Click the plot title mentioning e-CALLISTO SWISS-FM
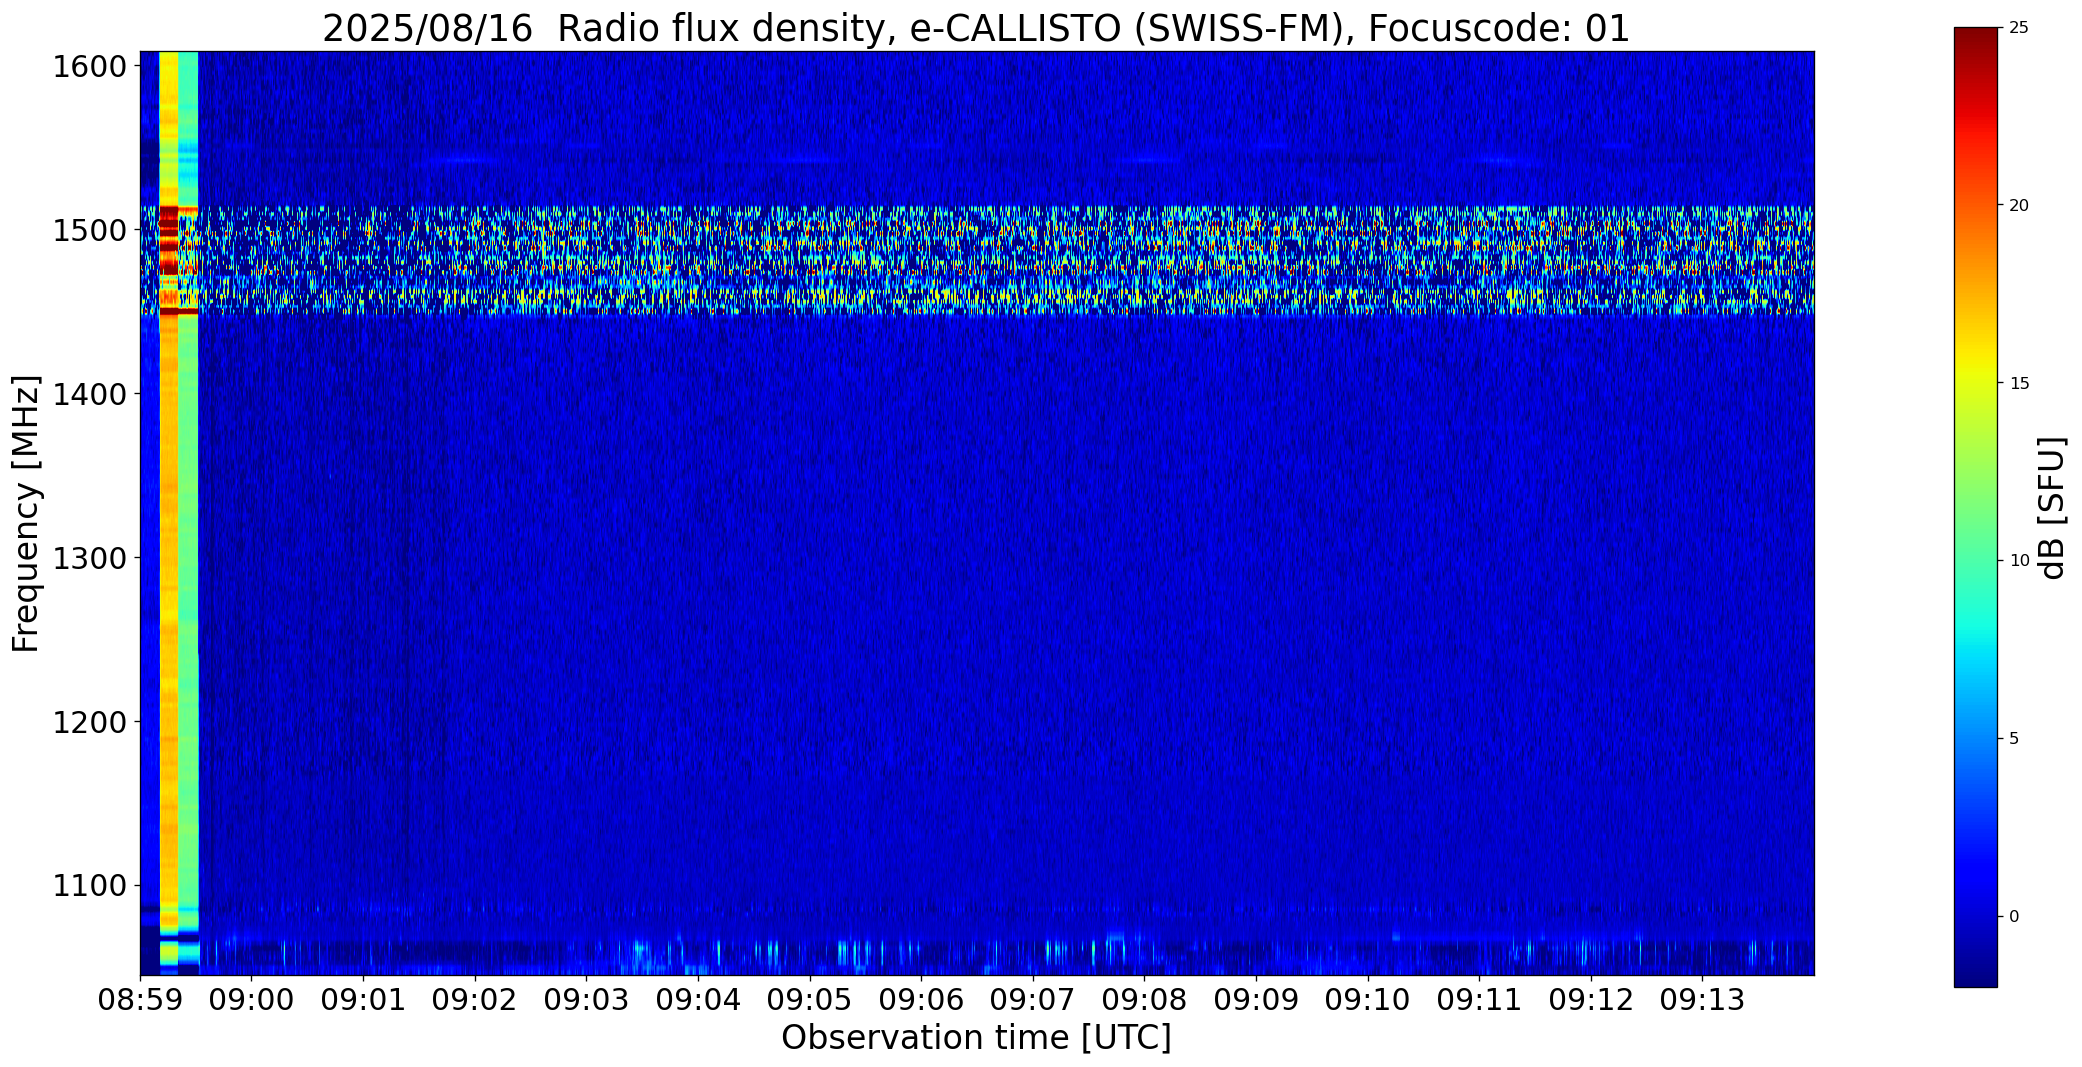Viewport: 2082px width, 1067px height. 976,28
